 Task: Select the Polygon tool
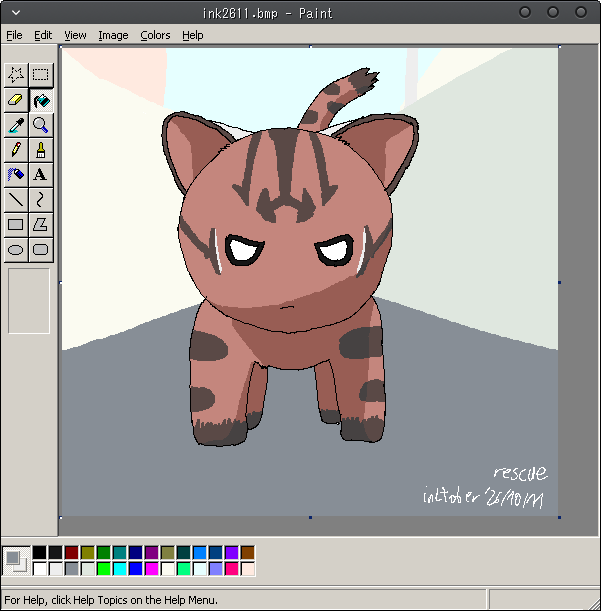click(41, 225)
